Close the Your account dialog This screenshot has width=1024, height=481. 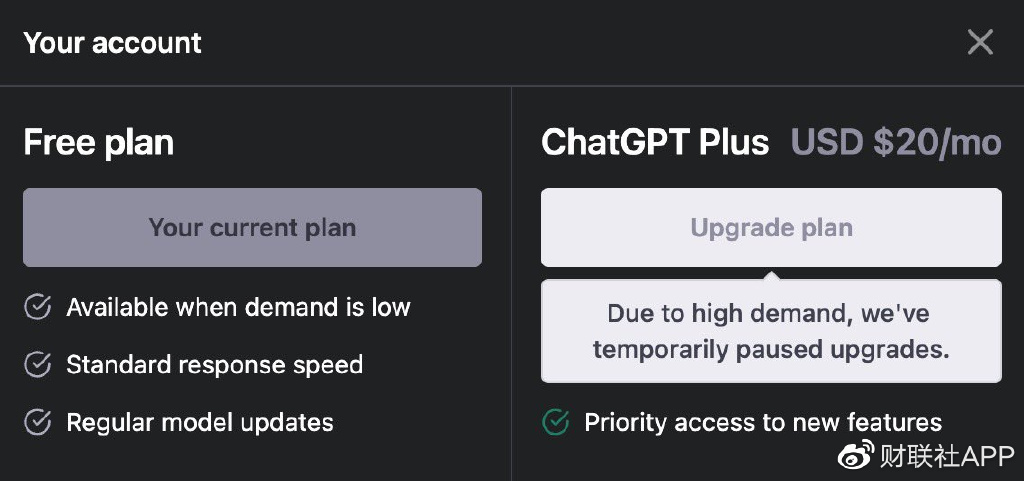[x=980, y=42]
